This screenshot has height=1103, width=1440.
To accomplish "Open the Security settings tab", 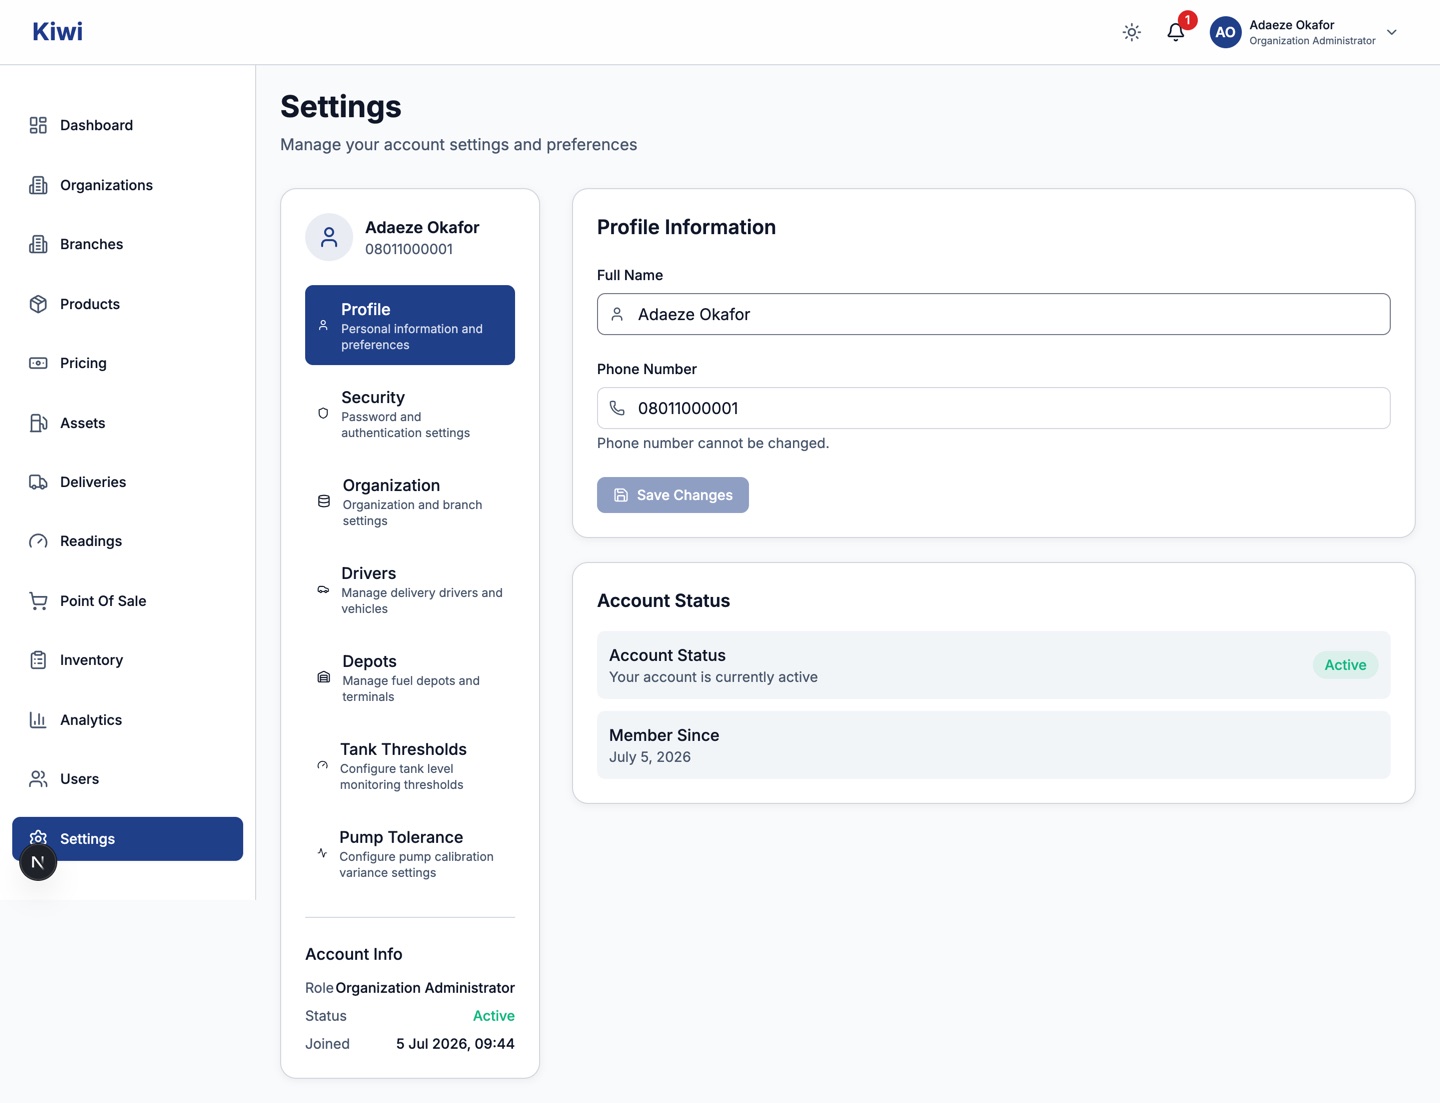I will 410,413.
